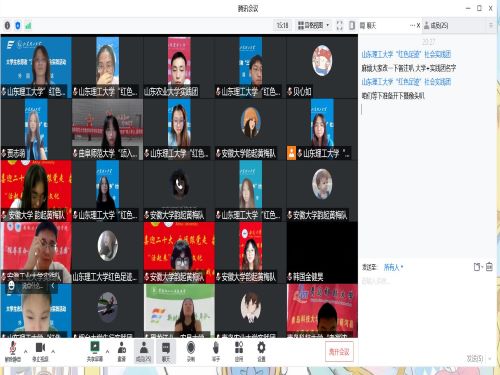The width and height of the screenshot is (500, 375).
Task: Enter fullscreen with the expand icon
Action: pos(339,25)
